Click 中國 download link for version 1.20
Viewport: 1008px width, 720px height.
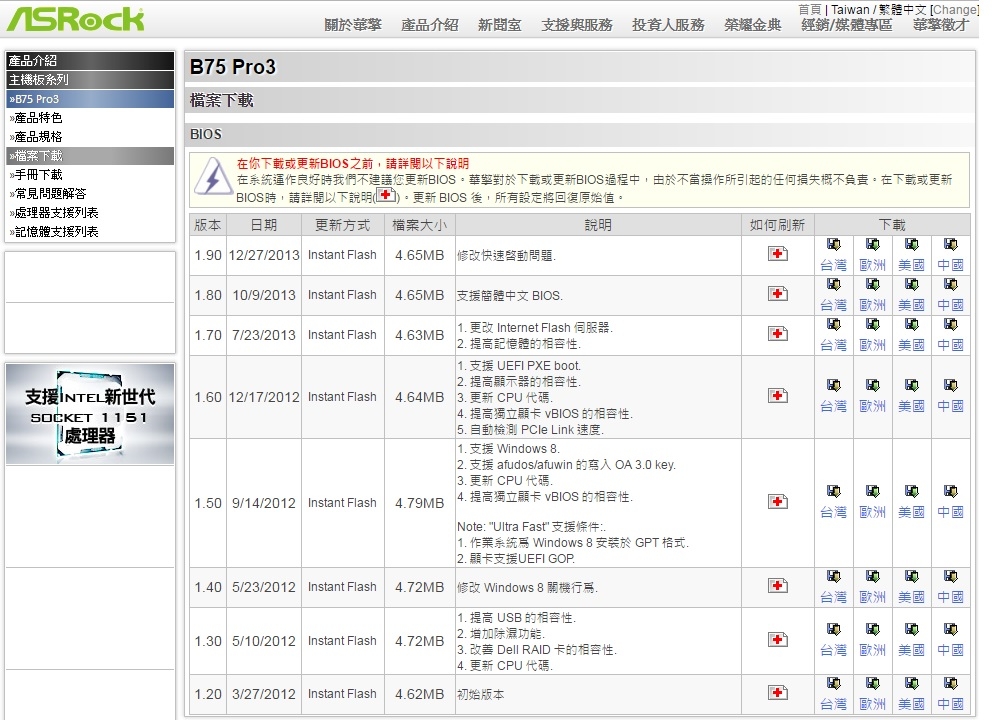[x=950, y=704]
